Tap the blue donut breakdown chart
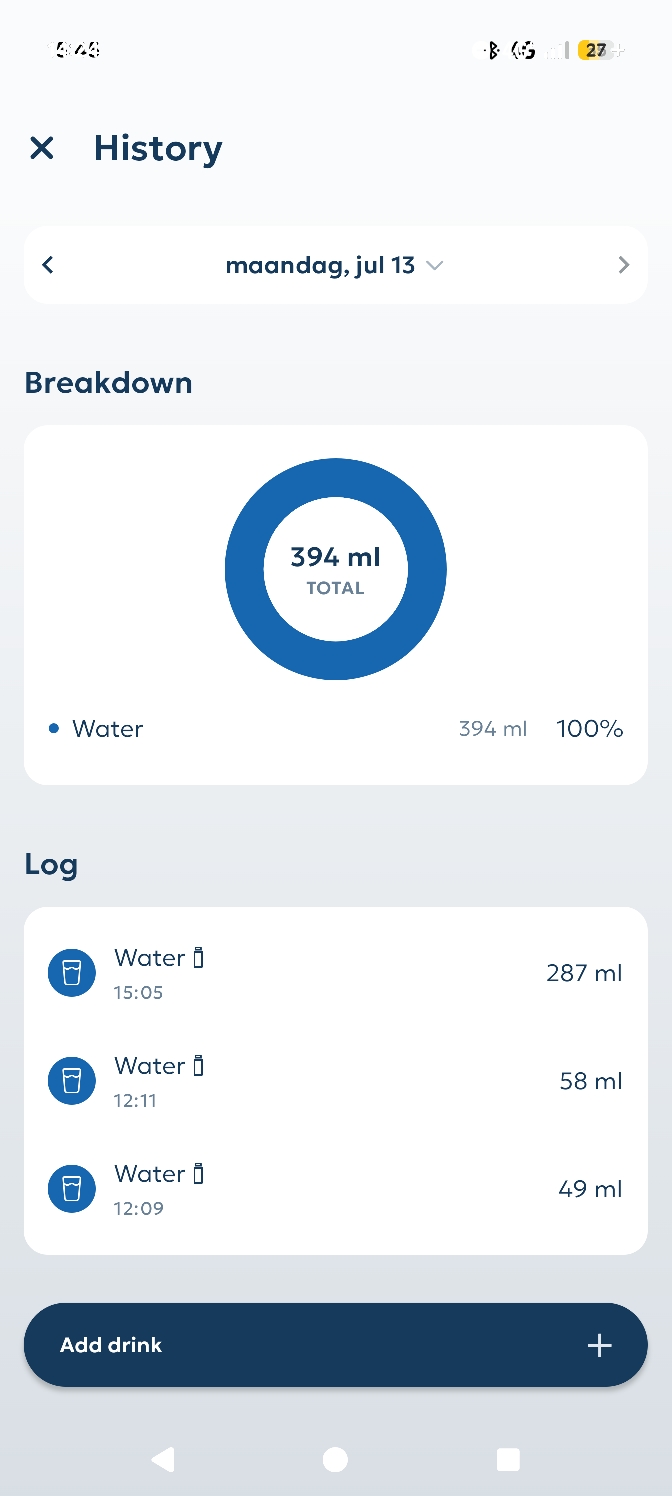The height and width of the screenshot is (1496, 672). 336,569
